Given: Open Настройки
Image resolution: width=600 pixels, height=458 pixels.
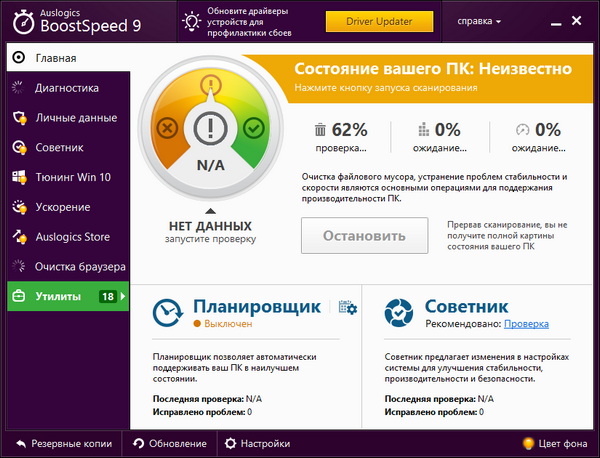Looking at the screenshot, I should [258, 443].
